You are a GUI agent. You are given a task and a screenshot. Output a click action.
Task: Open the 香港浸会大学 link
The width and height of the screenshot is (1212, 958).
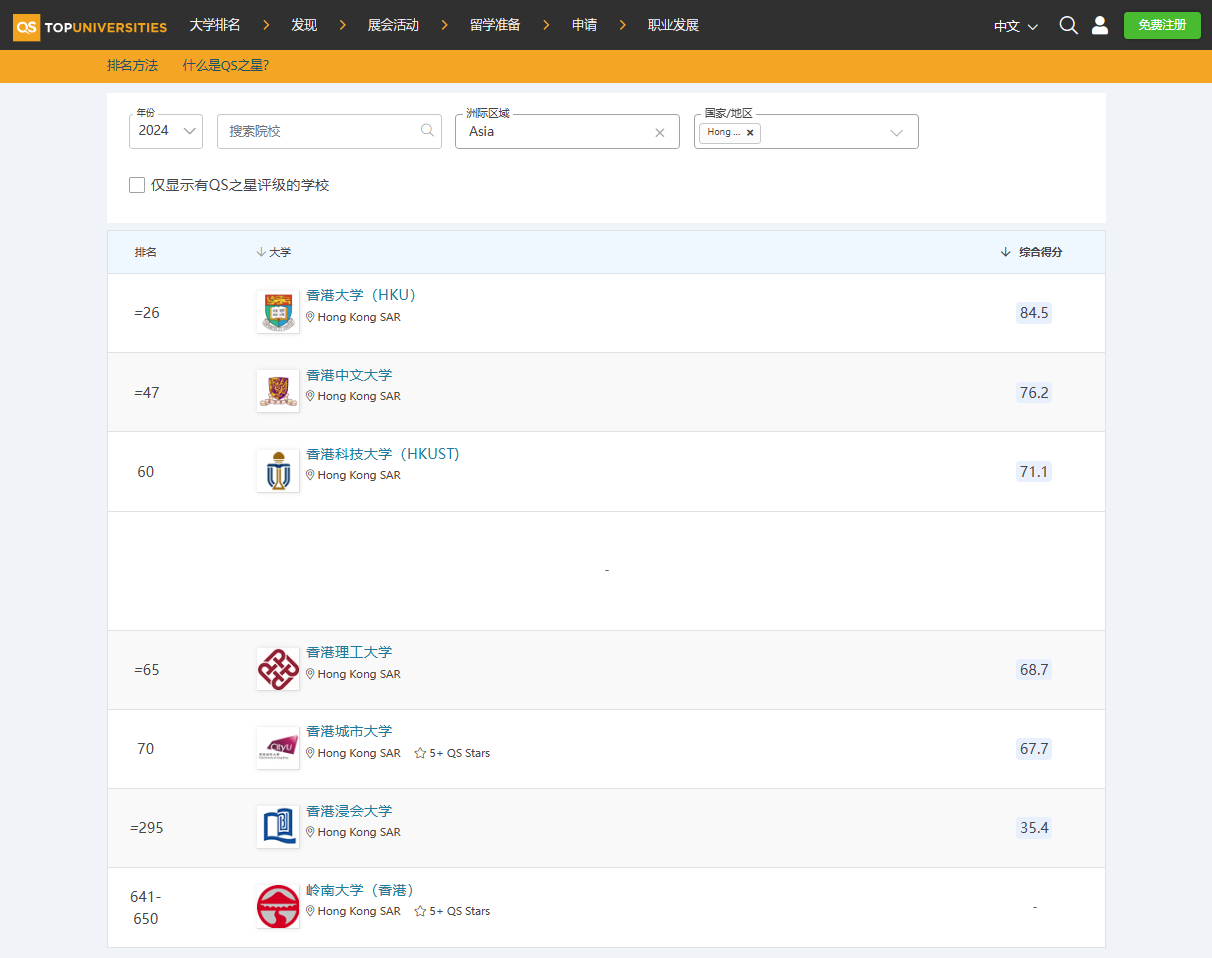pyautogui.click(x=349, y=811)
